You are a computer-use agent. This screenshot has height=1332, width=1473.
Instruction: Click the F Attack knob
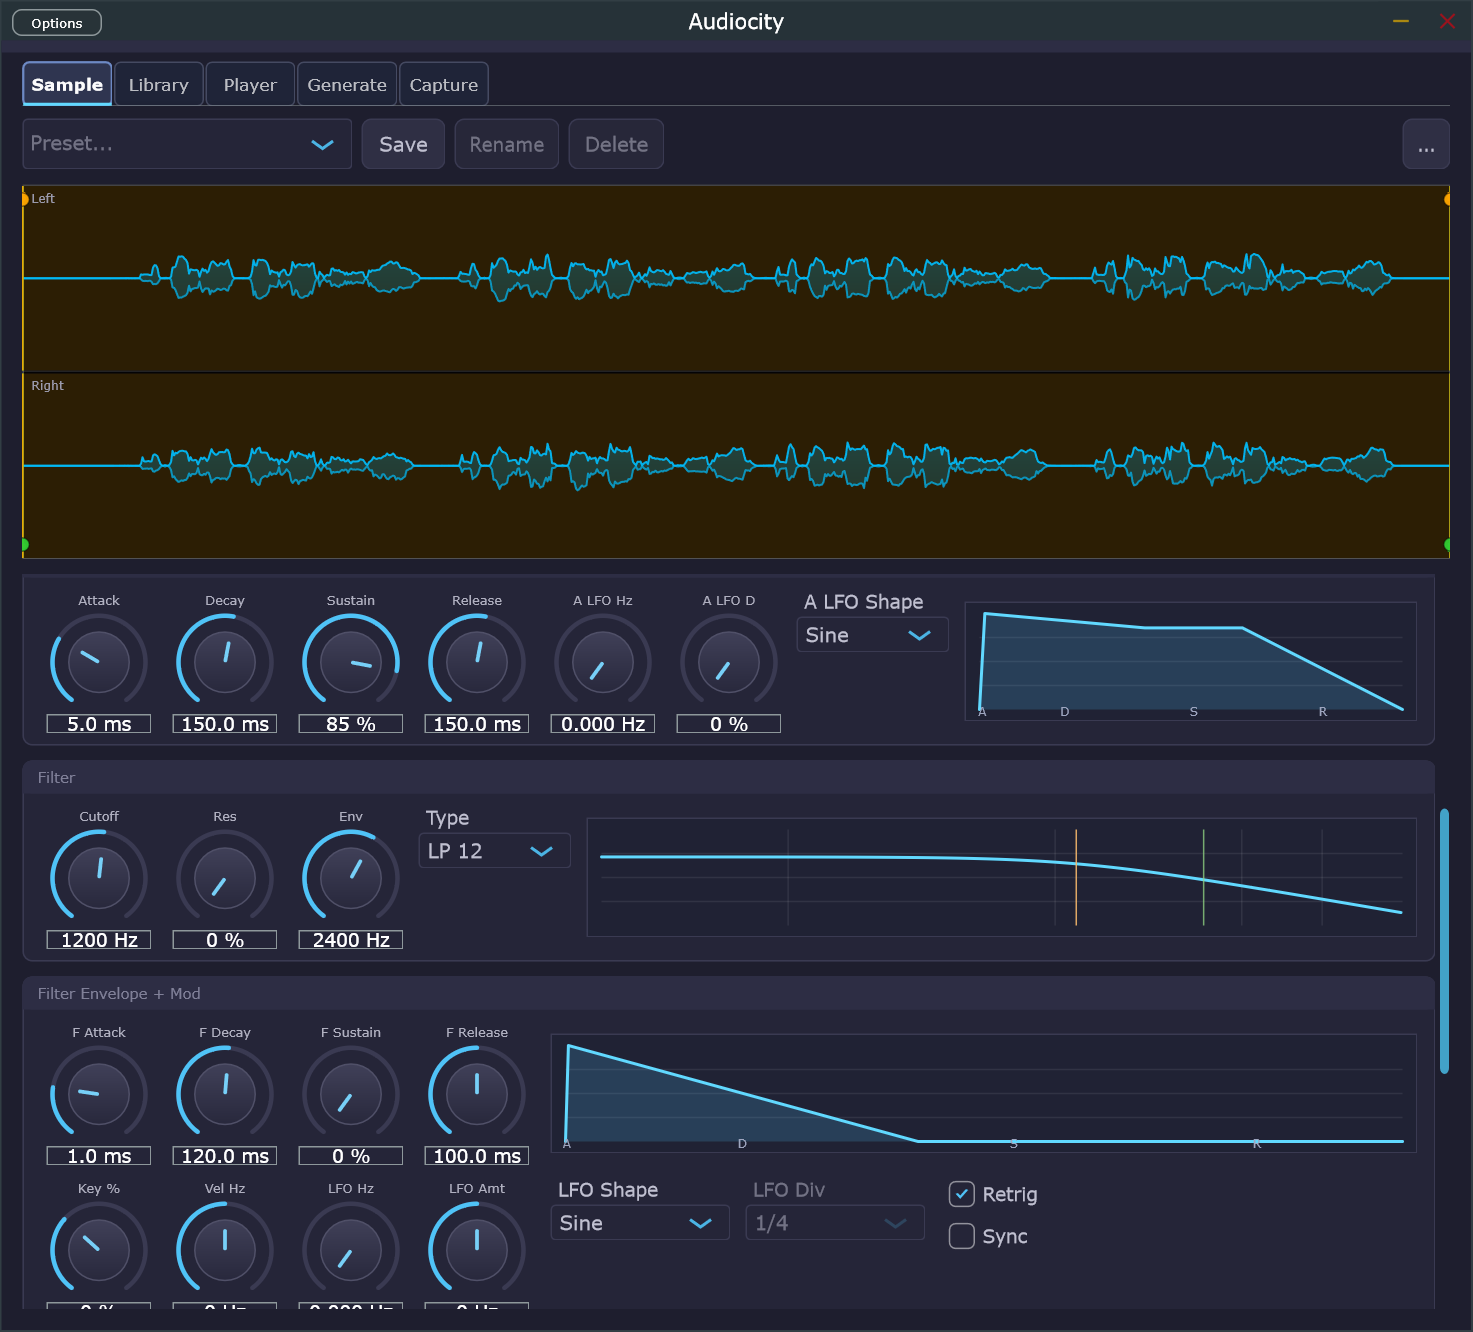click(x=99, y=1094)
